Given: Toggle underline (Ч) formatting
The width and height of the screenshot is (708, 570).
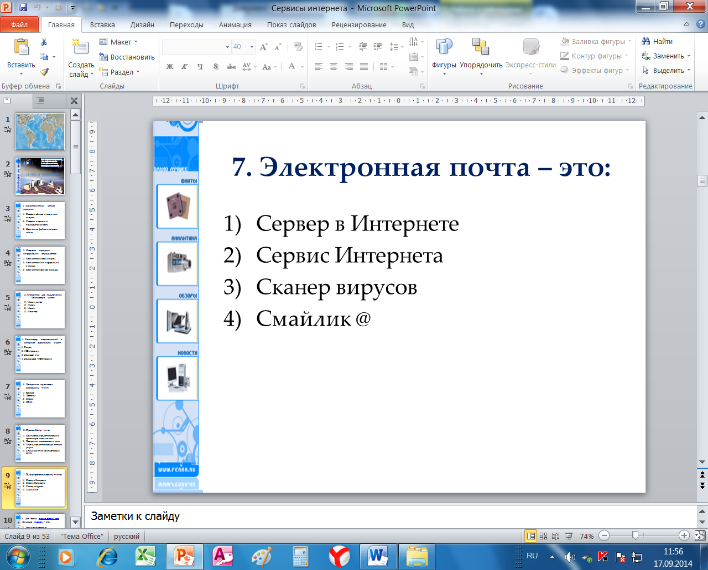Looking at the screenshot, I should [x=200, y=67].
